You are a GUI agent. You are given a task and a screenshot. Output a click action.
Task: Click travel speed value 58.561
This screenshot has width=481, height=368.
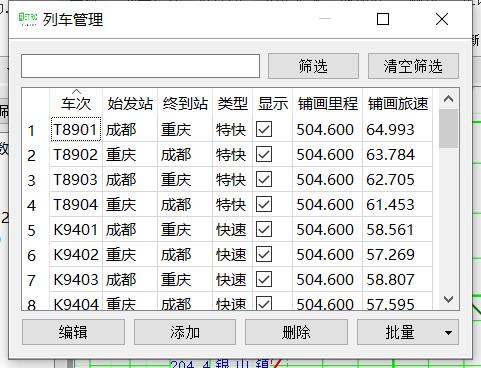(x=390, y=229)
